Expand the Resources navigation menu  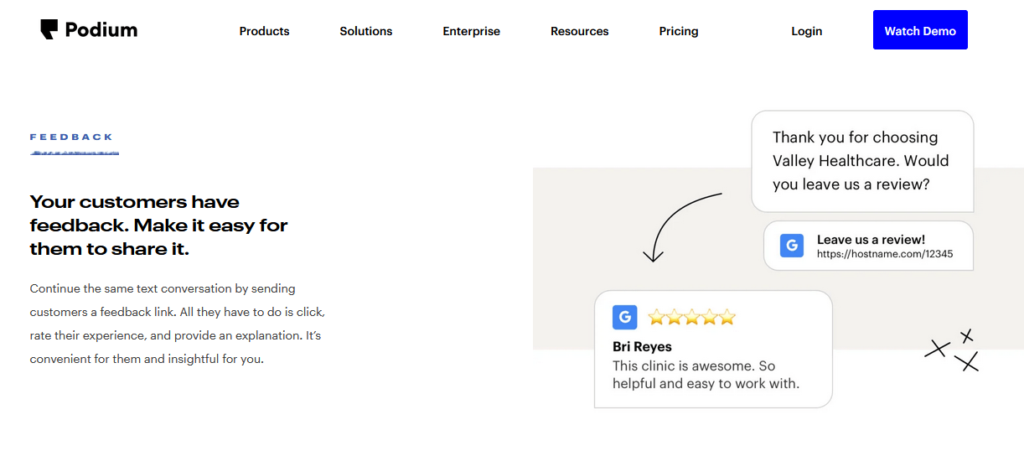pyautogui.click(x=579, y=31)
